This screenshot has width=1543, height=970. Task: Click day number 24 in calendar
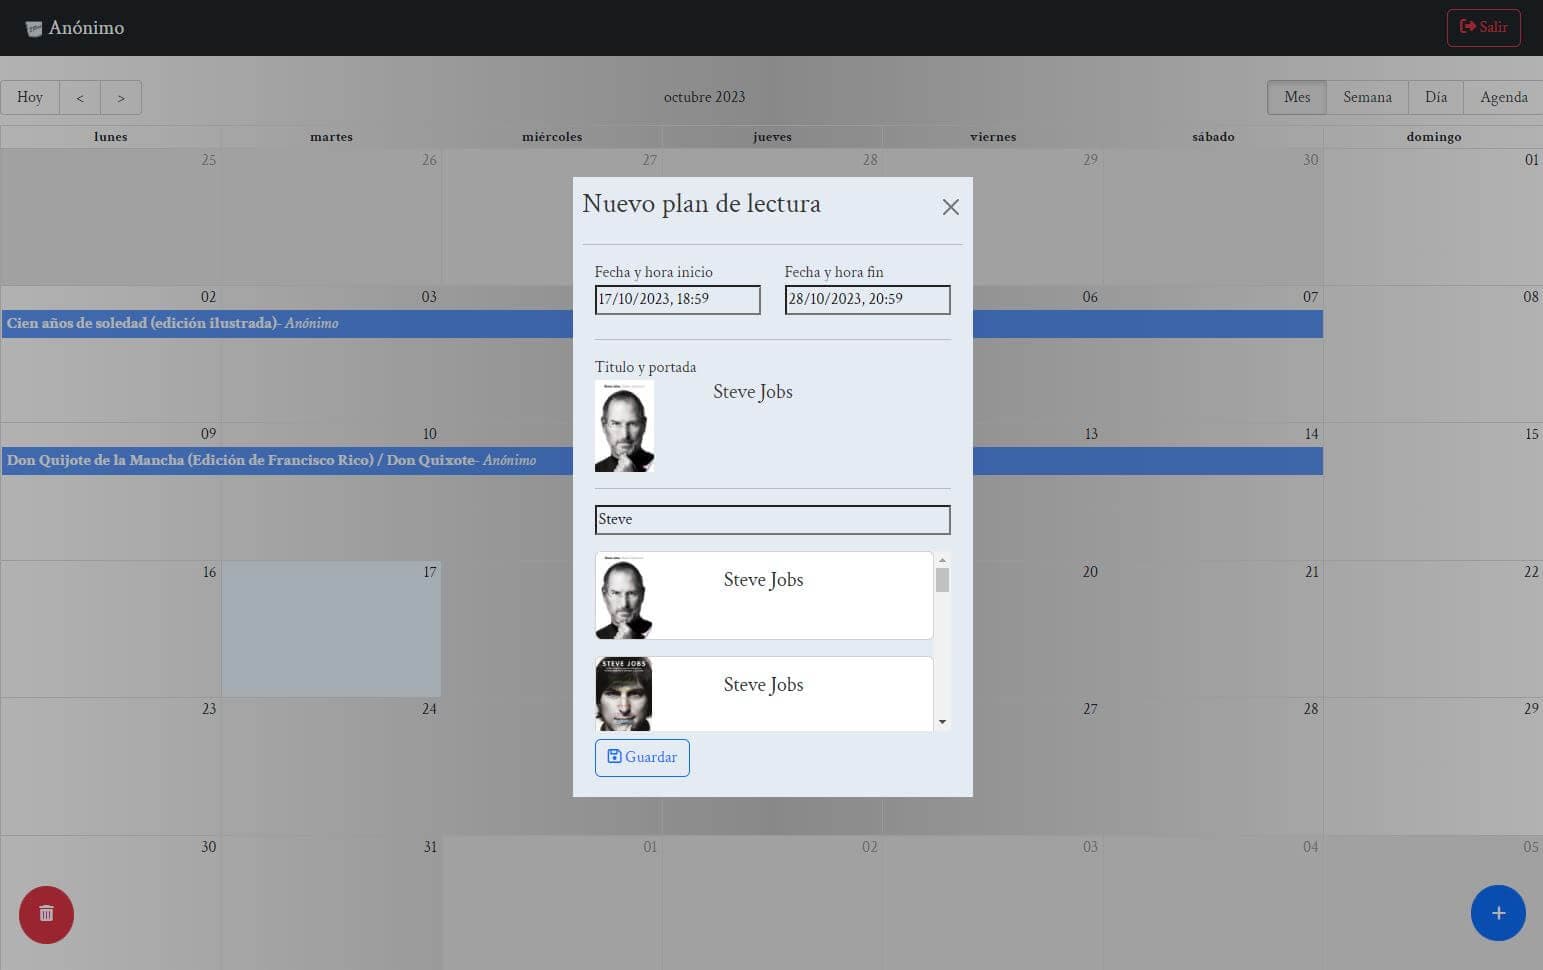pyautogui.click(x=429, y=709)
